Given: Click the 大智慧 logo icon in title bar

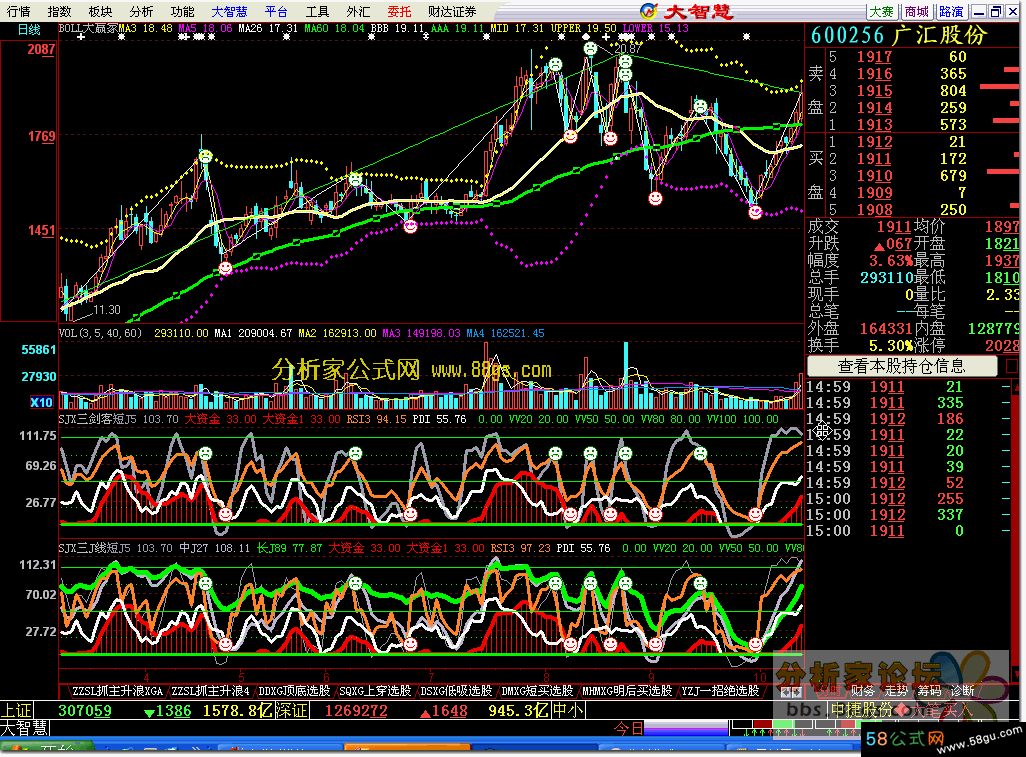Looking at the screenshot, I should [x=648, y=11].
